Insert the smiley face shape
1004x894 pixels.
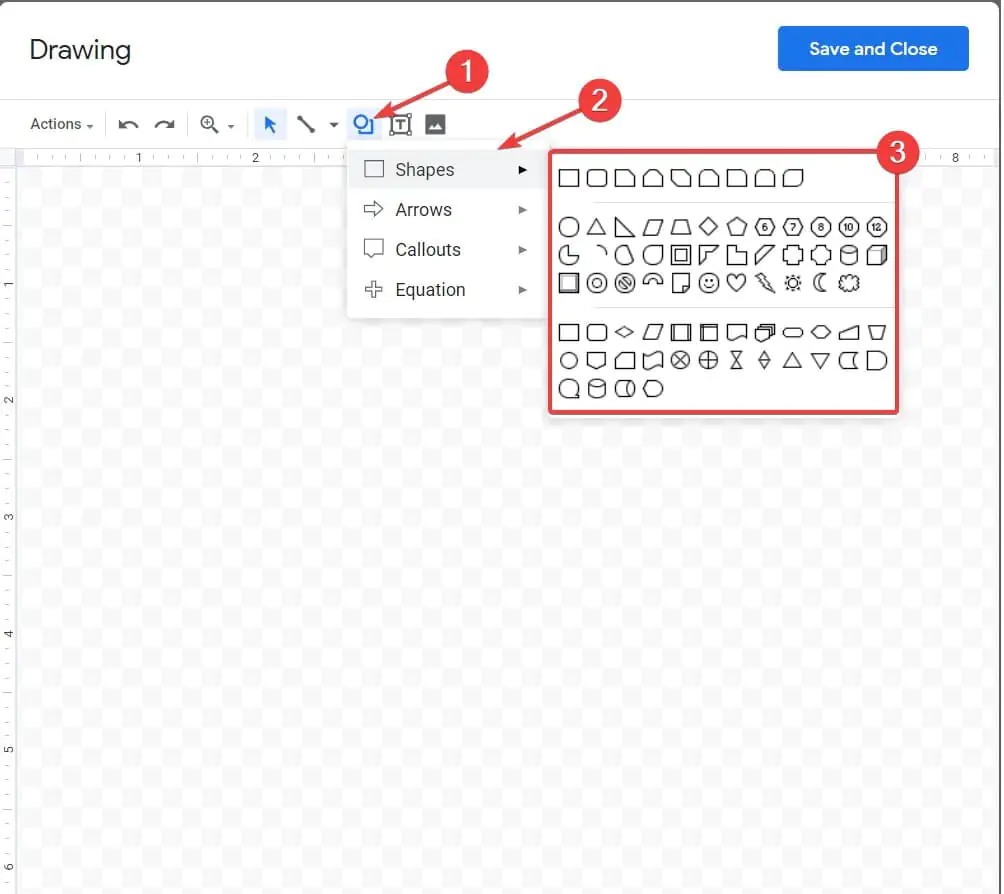click(x=708, y=283)
